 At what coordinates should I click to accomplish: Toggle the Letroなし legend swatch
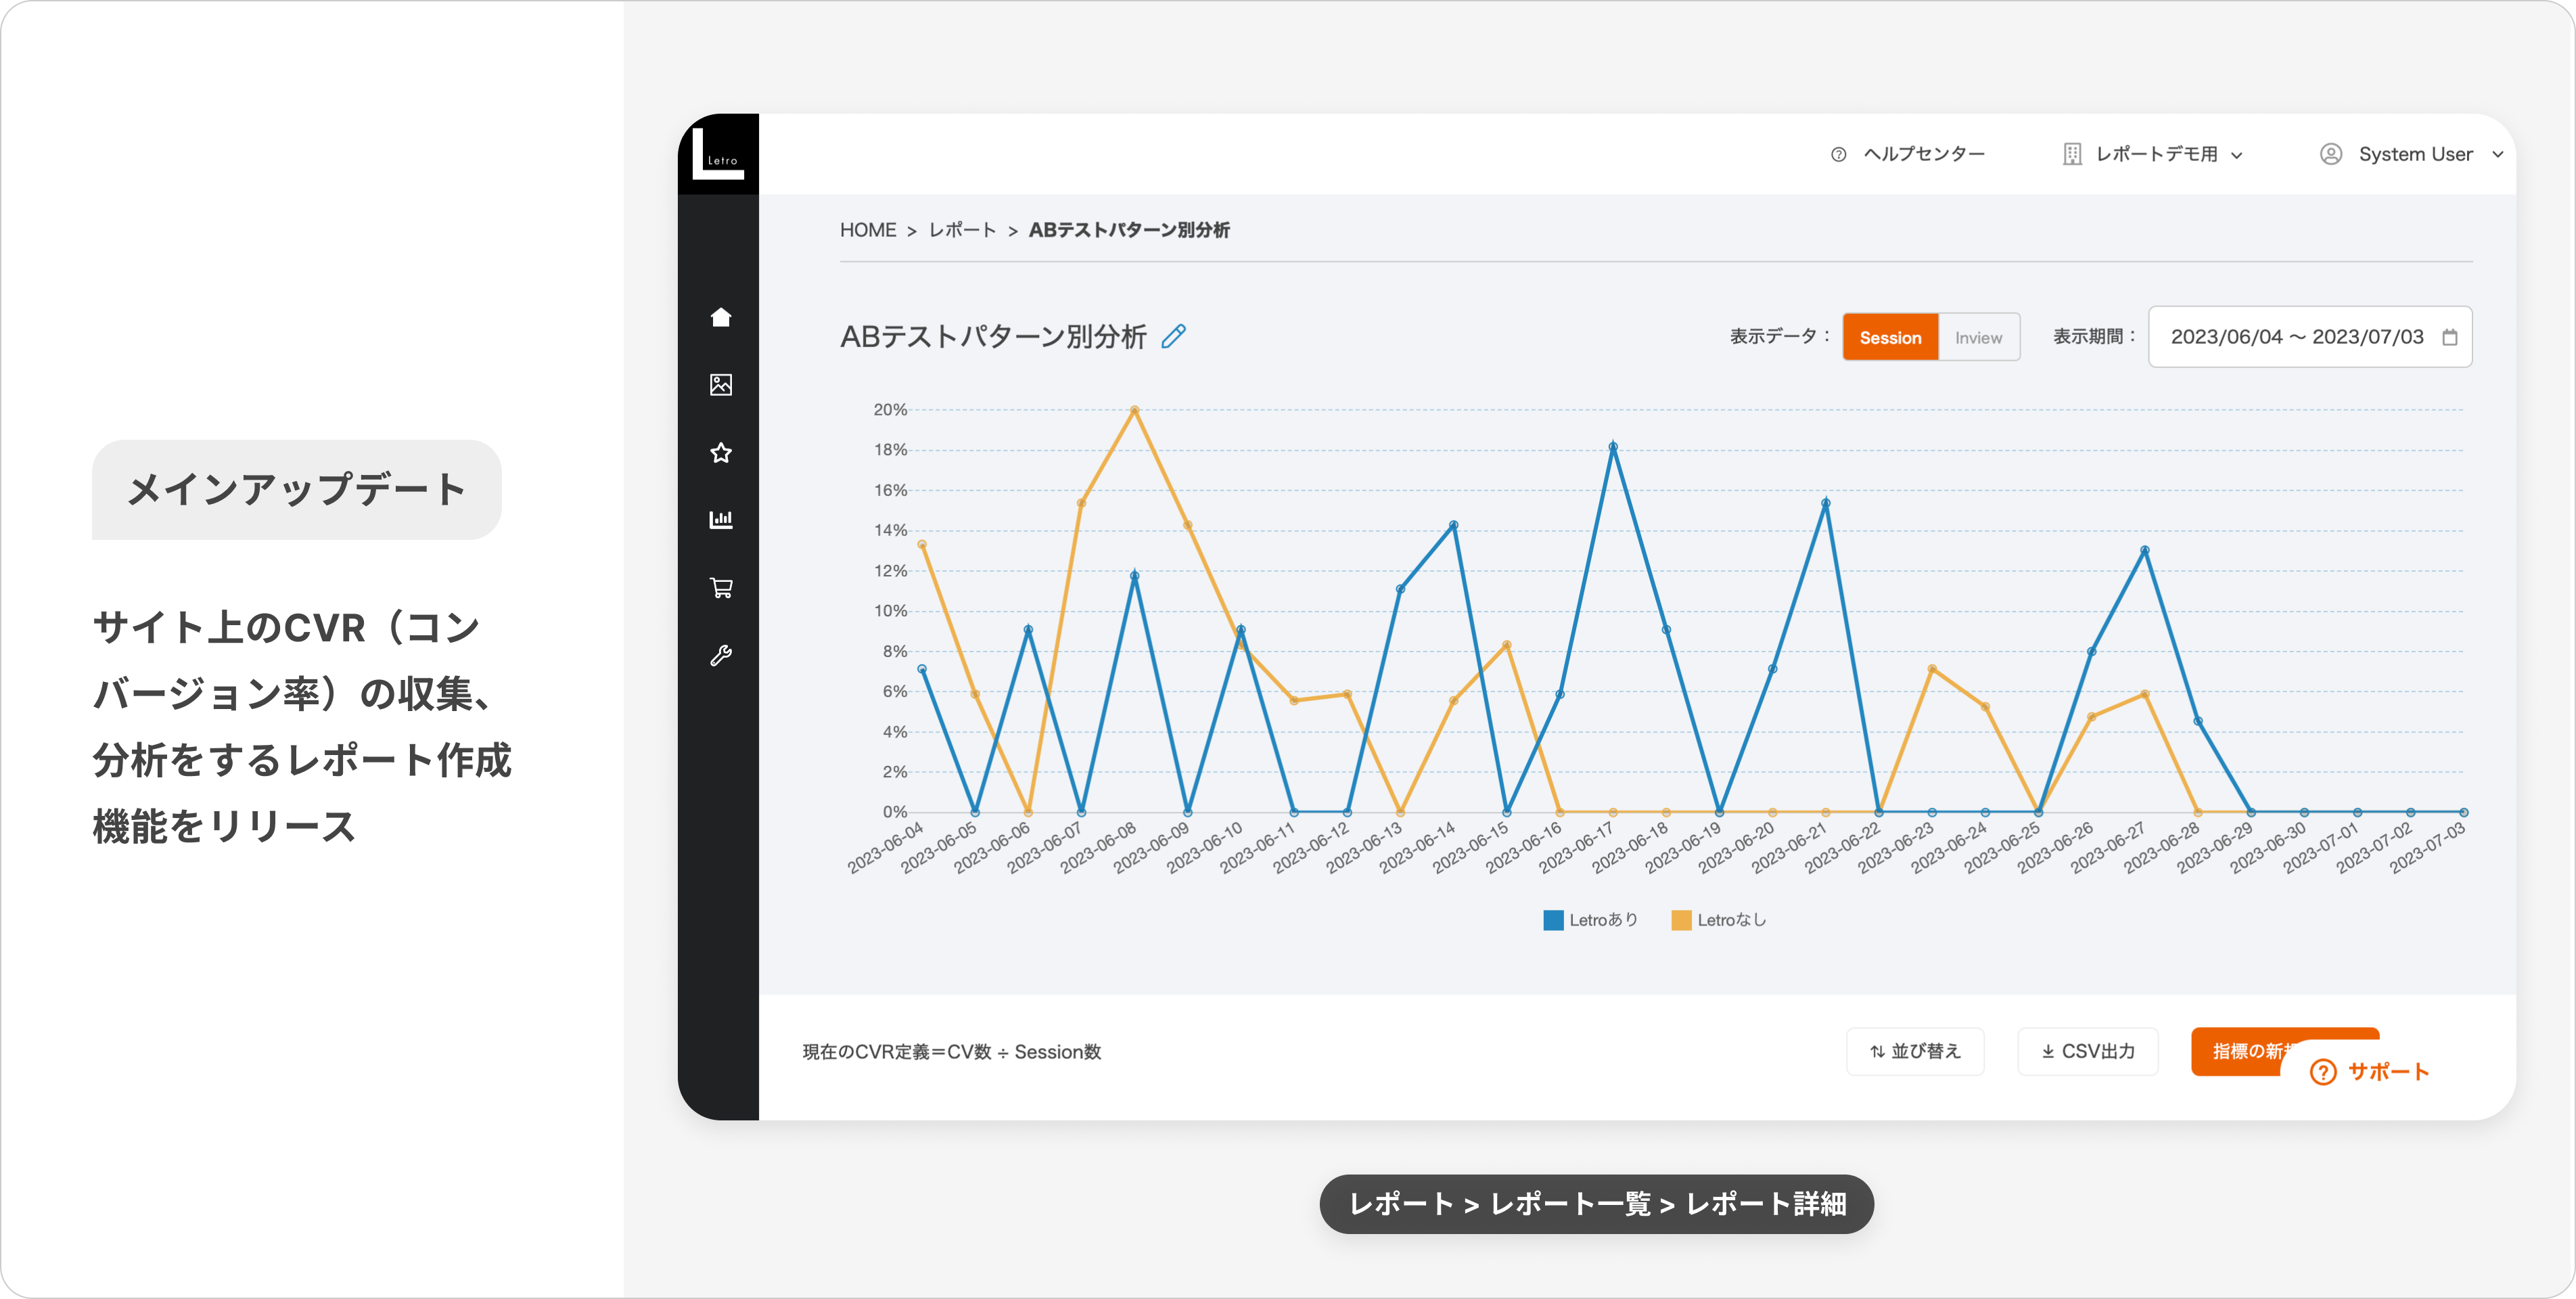(1681, 920)
